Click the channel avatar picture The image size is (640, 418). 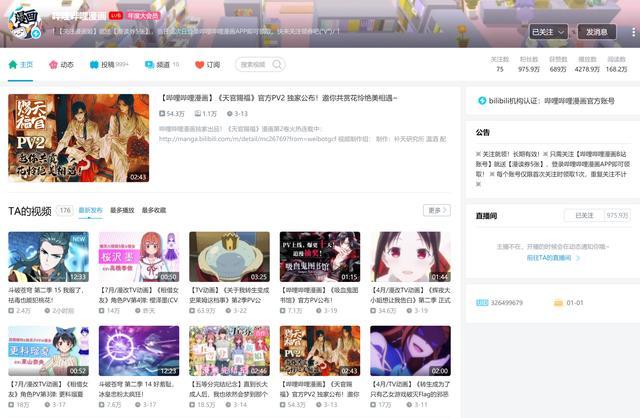point(24,22)
